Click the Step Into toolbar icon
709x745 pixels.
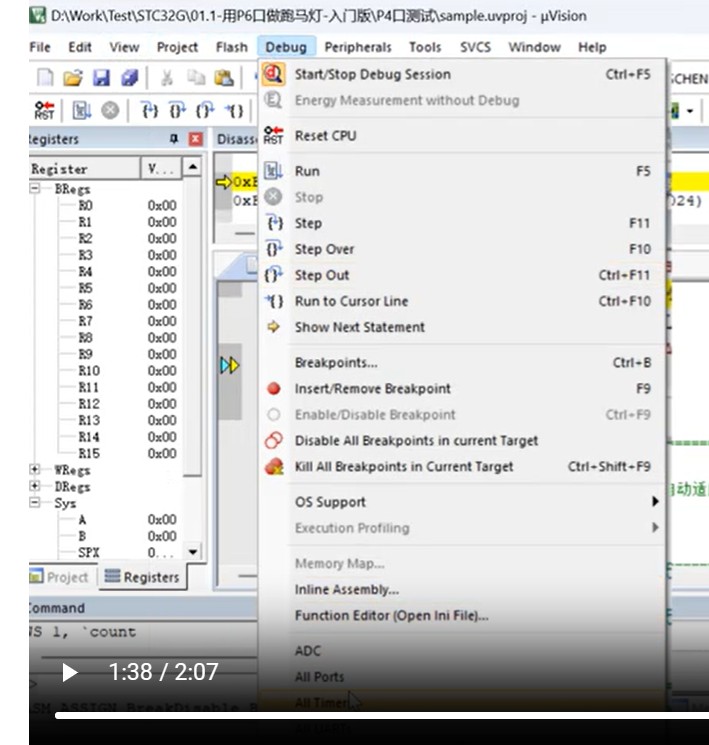click(150, 111)
